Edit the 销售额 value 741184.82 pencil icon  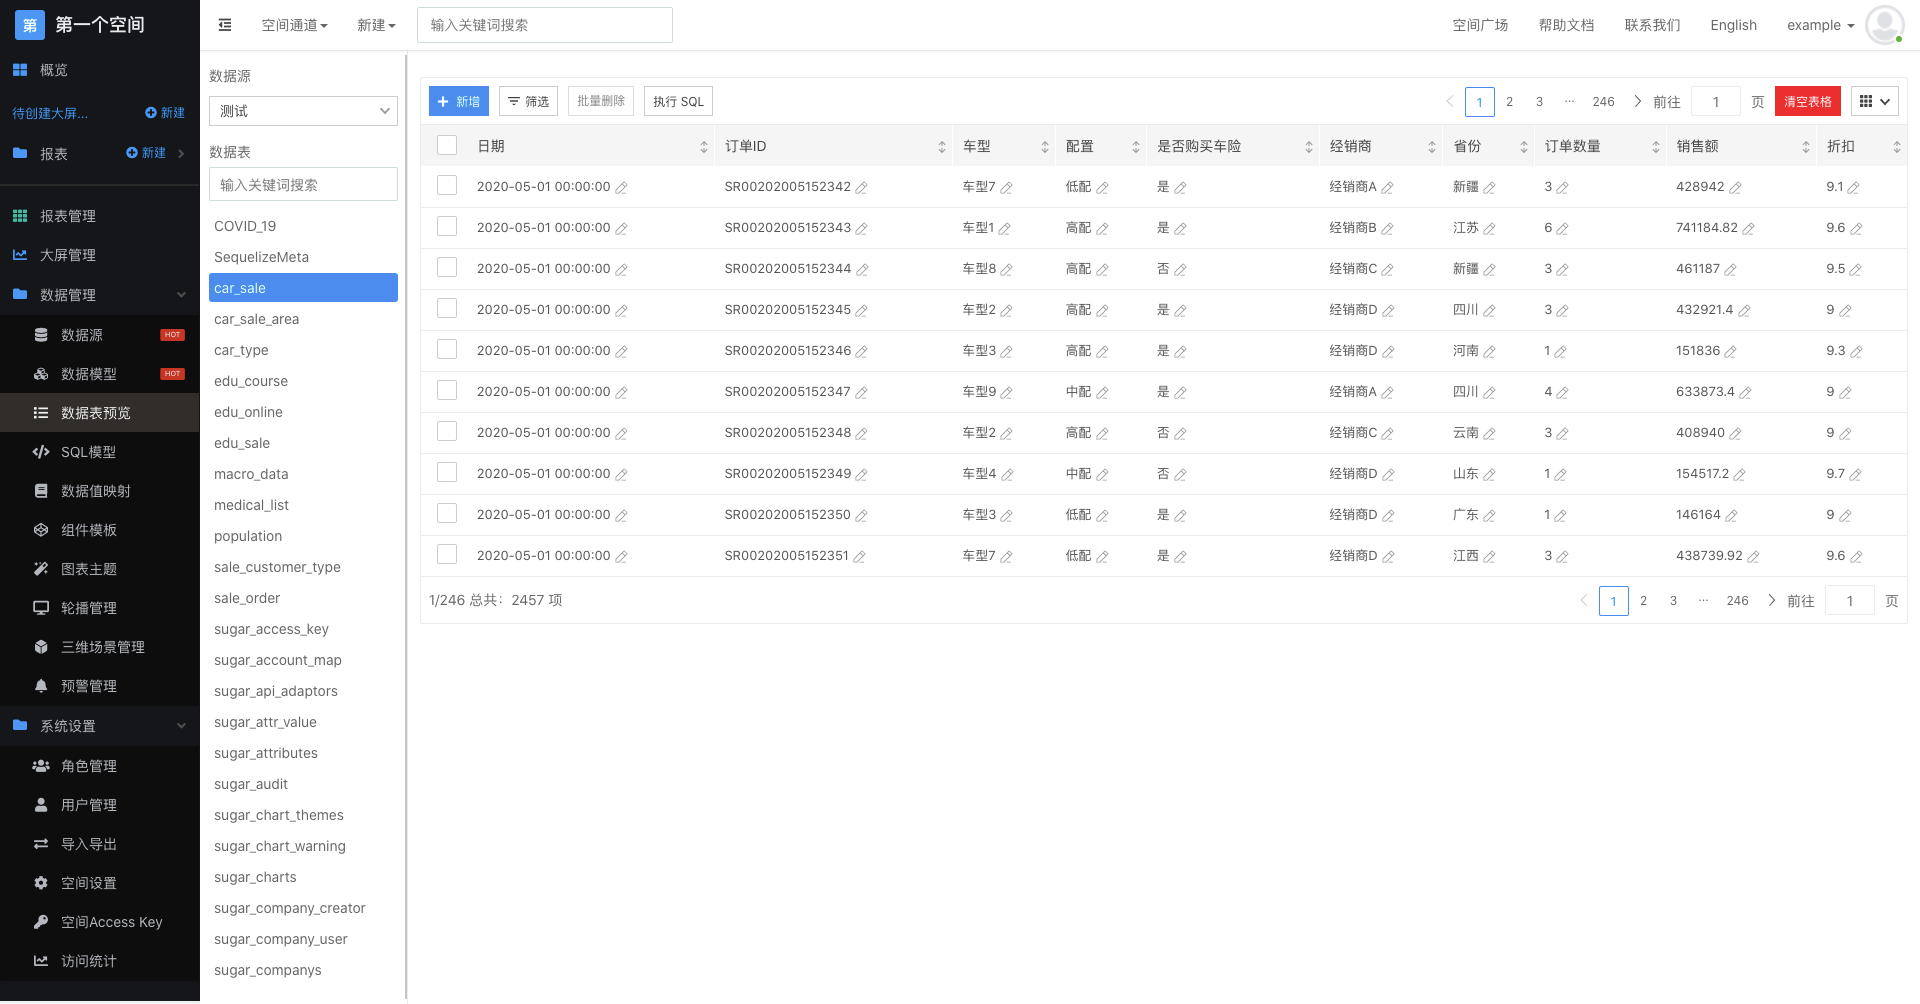point(1748,229)
